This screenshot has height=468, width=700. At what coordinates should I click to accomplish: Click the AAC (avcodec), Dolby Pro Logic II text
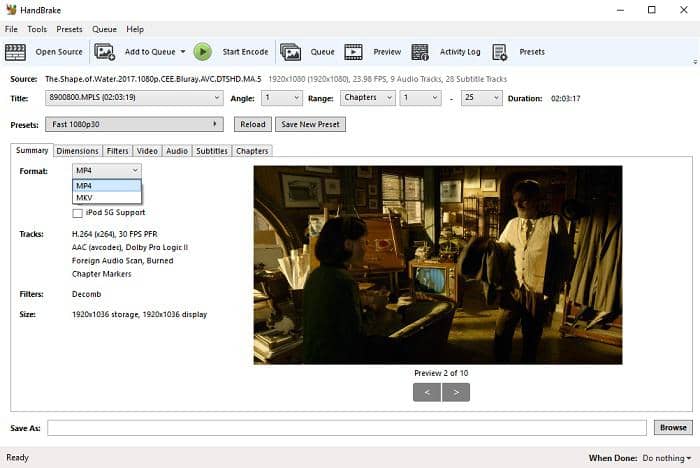[130, 247]
